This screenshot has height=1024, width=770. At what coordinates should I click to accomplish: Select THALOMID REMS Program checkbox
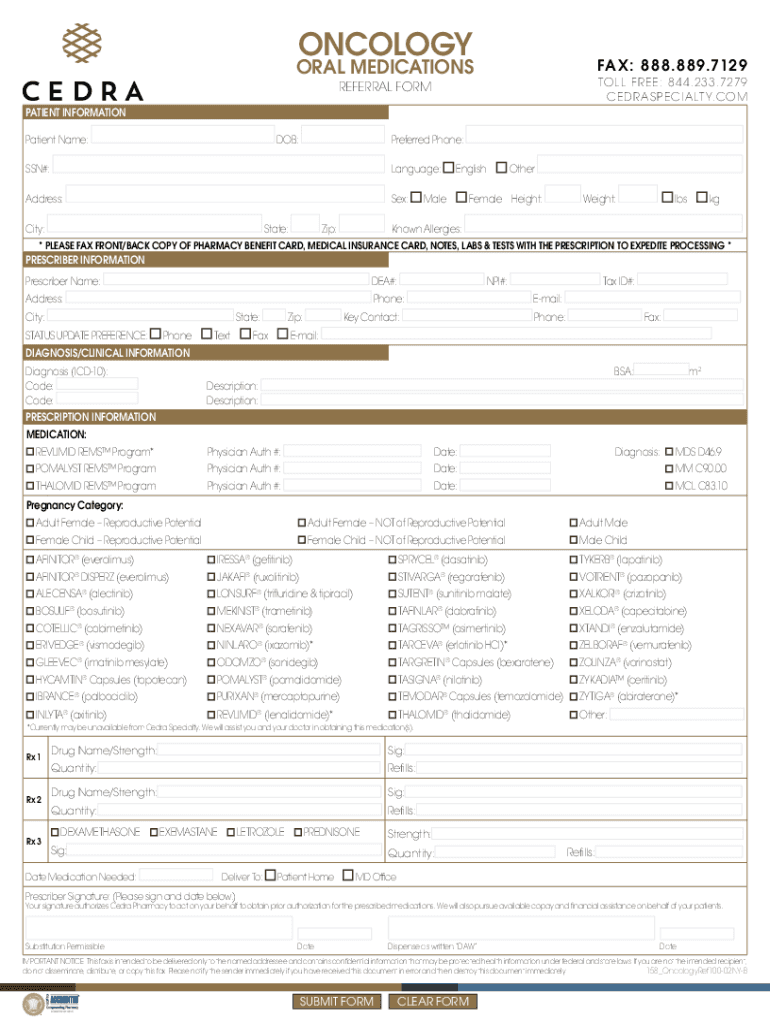click(x=30, y=486)
